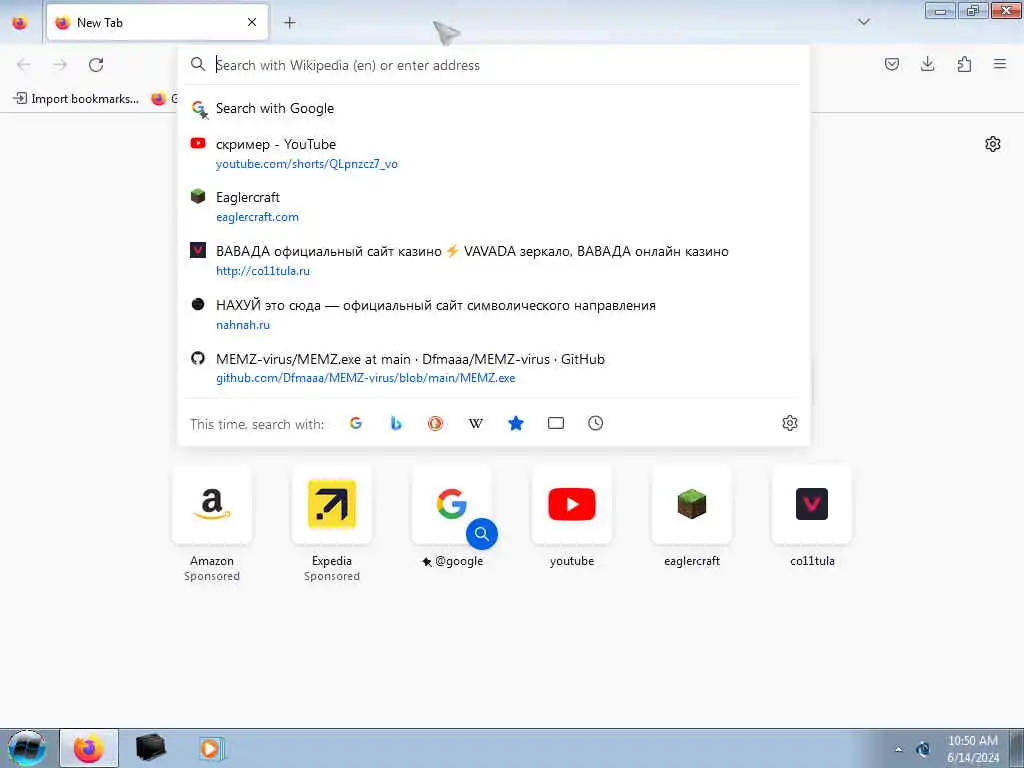Open the Eaglercraft suggestion
Image resolution: width=1024 pixels, height=768 pixels.
pyautogui.click(x=494, y=206)
